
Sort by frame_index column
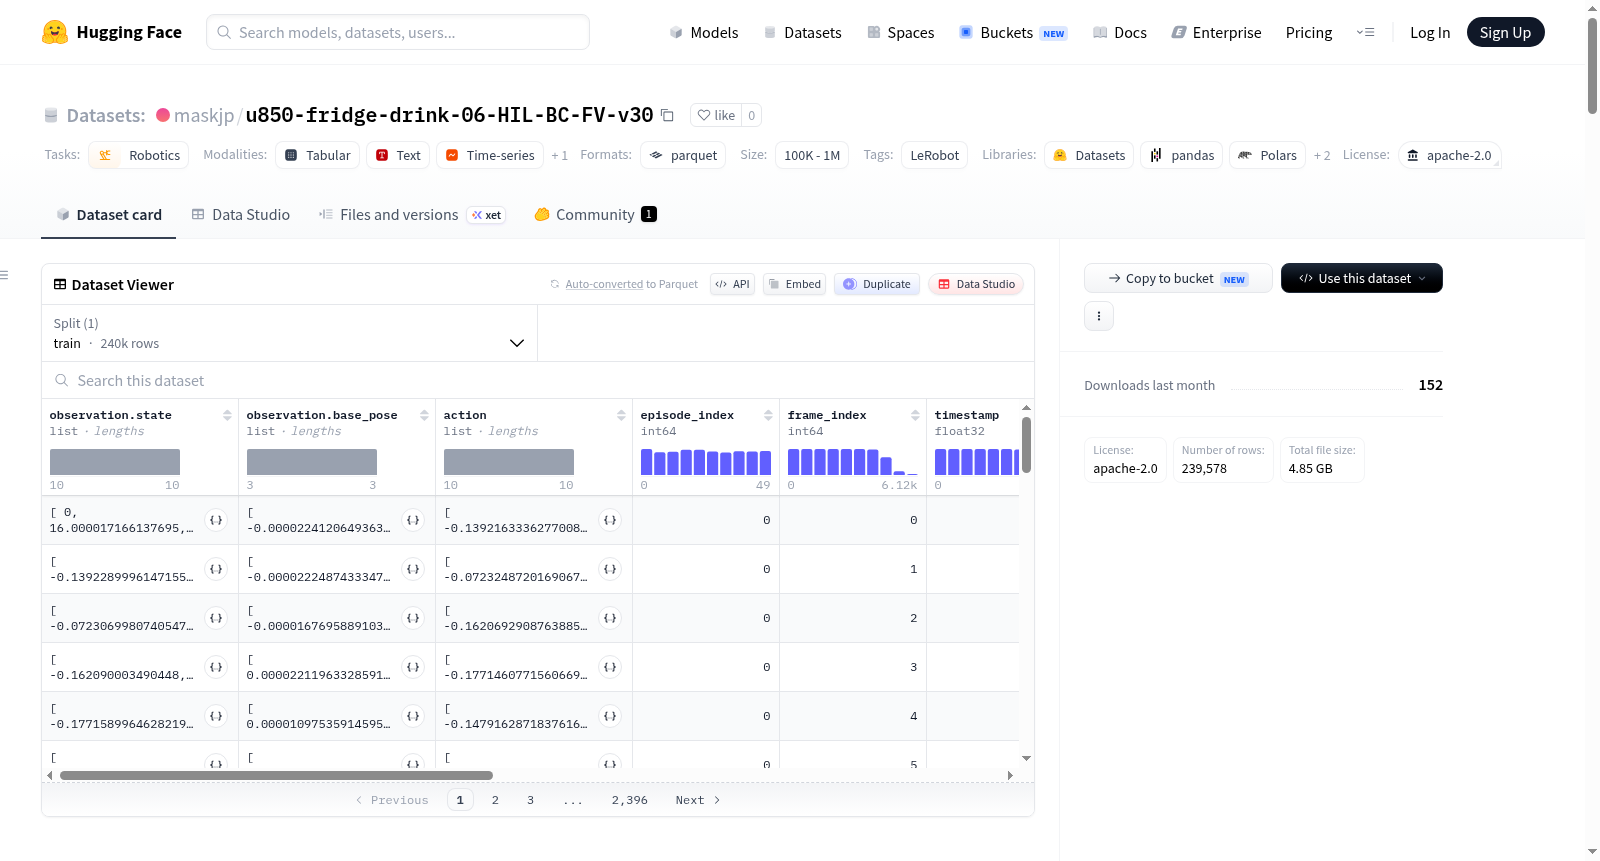point(915,415)
